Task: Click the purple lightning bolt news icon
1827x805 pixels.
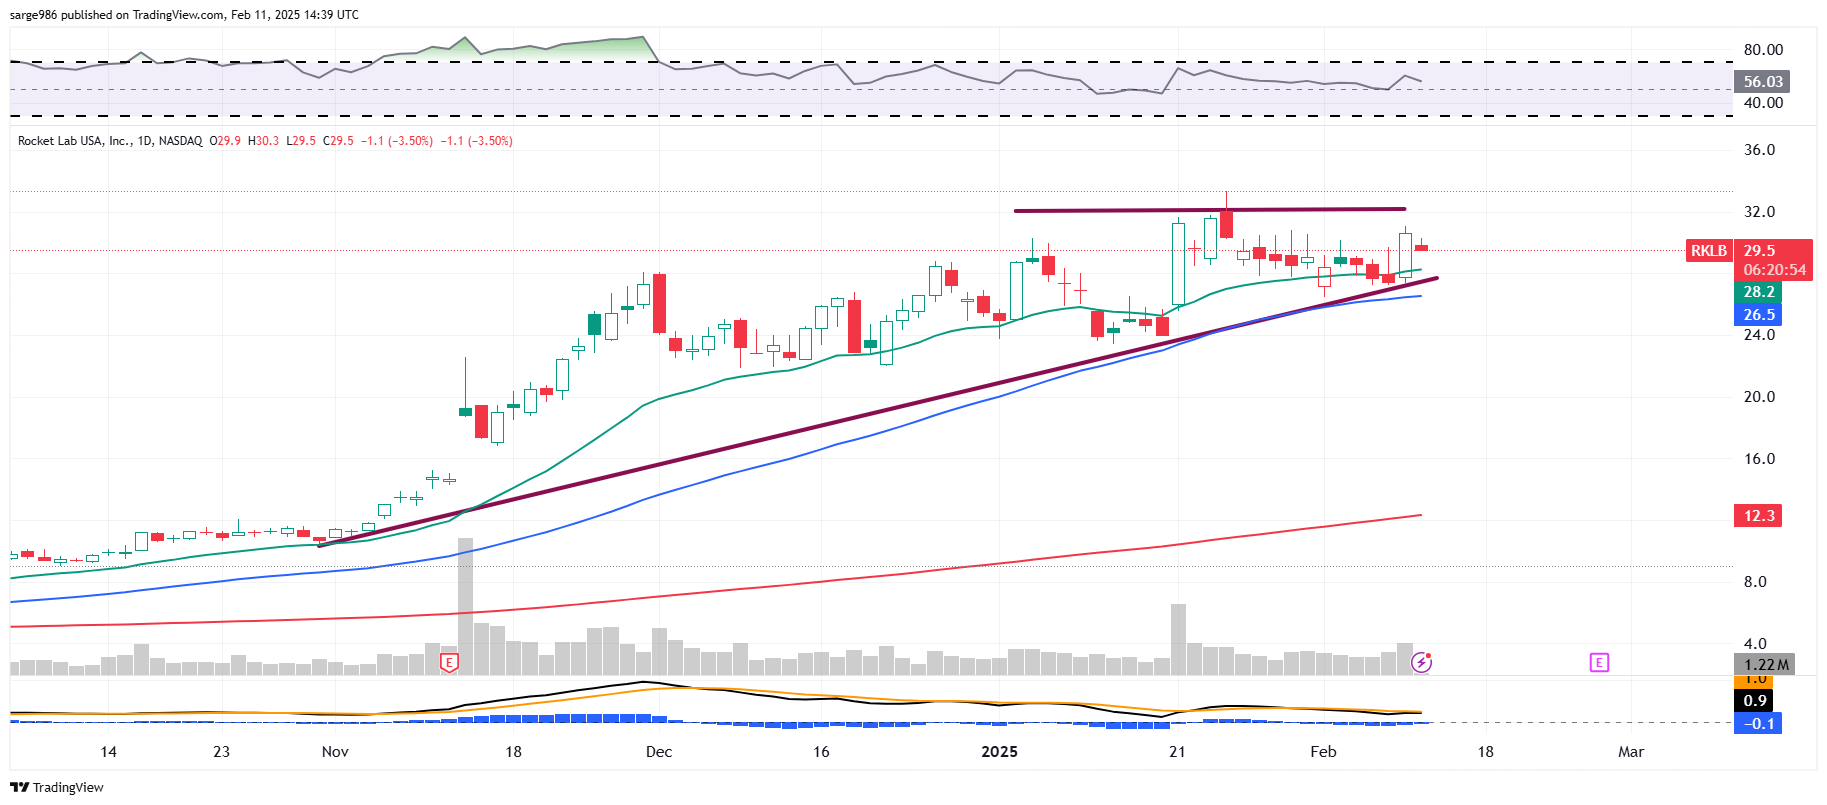Action: tap(1421, 662)
